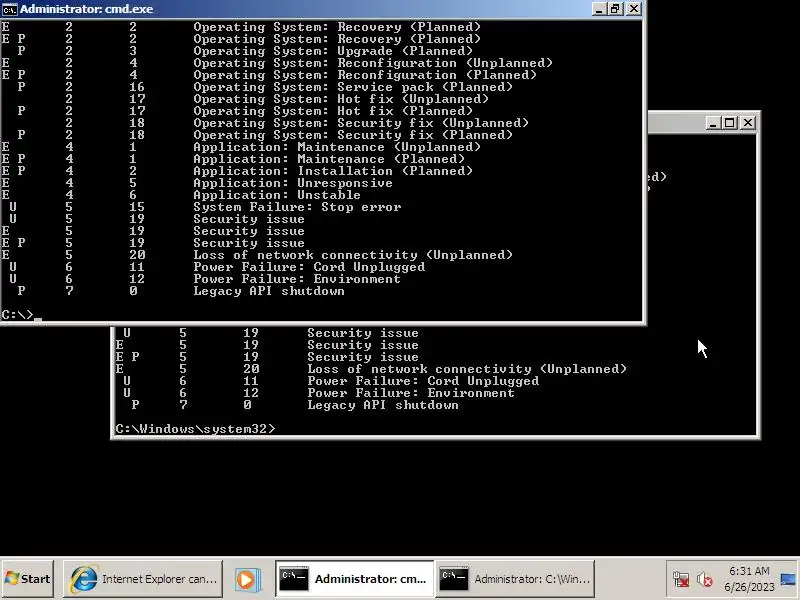Click 'Power Failure: Environment' in front window
This screenshot has height=600, width=800.
click(x=296, y=279)
